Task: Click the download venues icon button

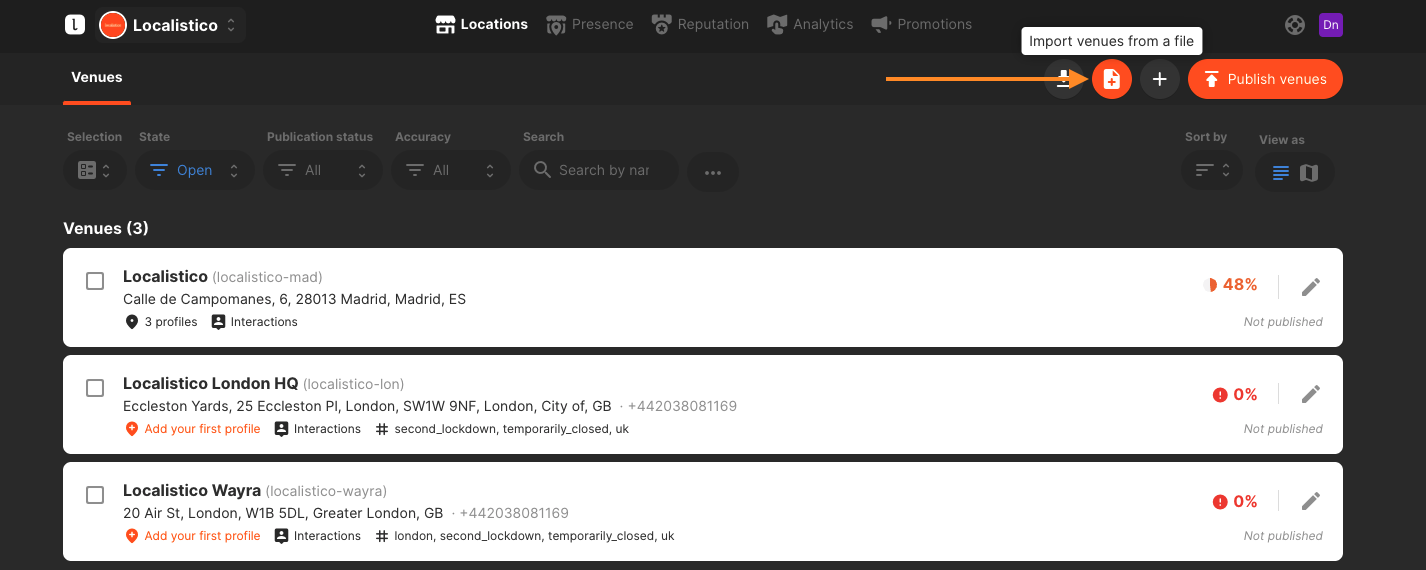Action: 1064,79
